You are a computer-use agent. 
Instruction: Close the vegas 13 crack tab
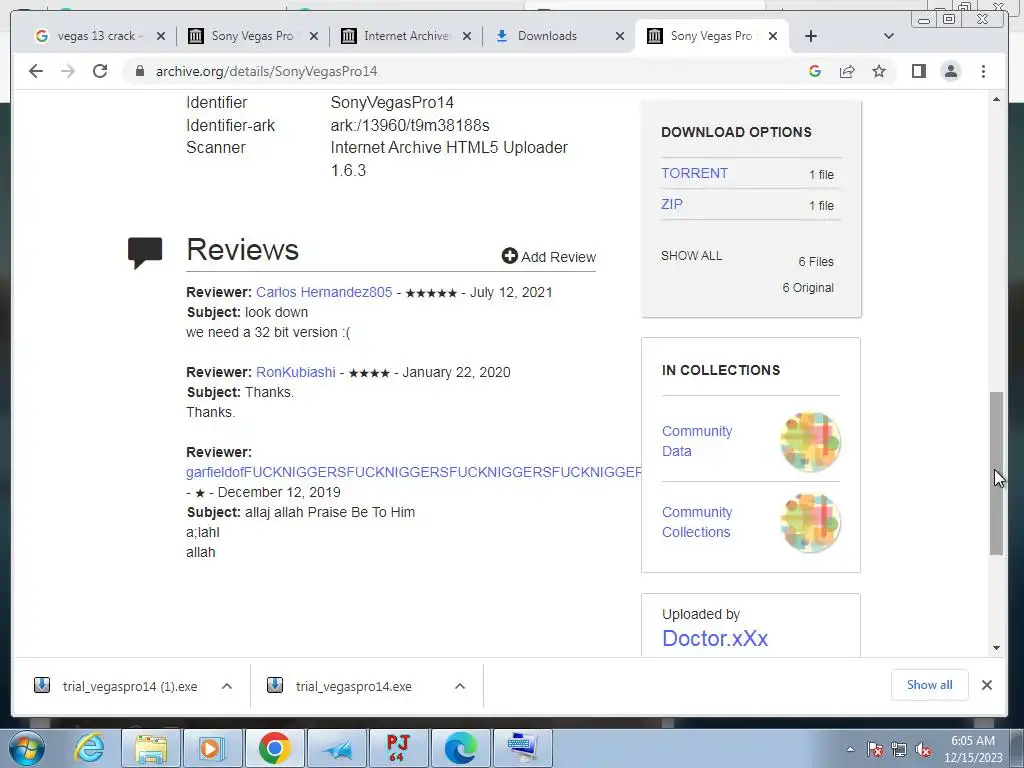click(161, 36)
